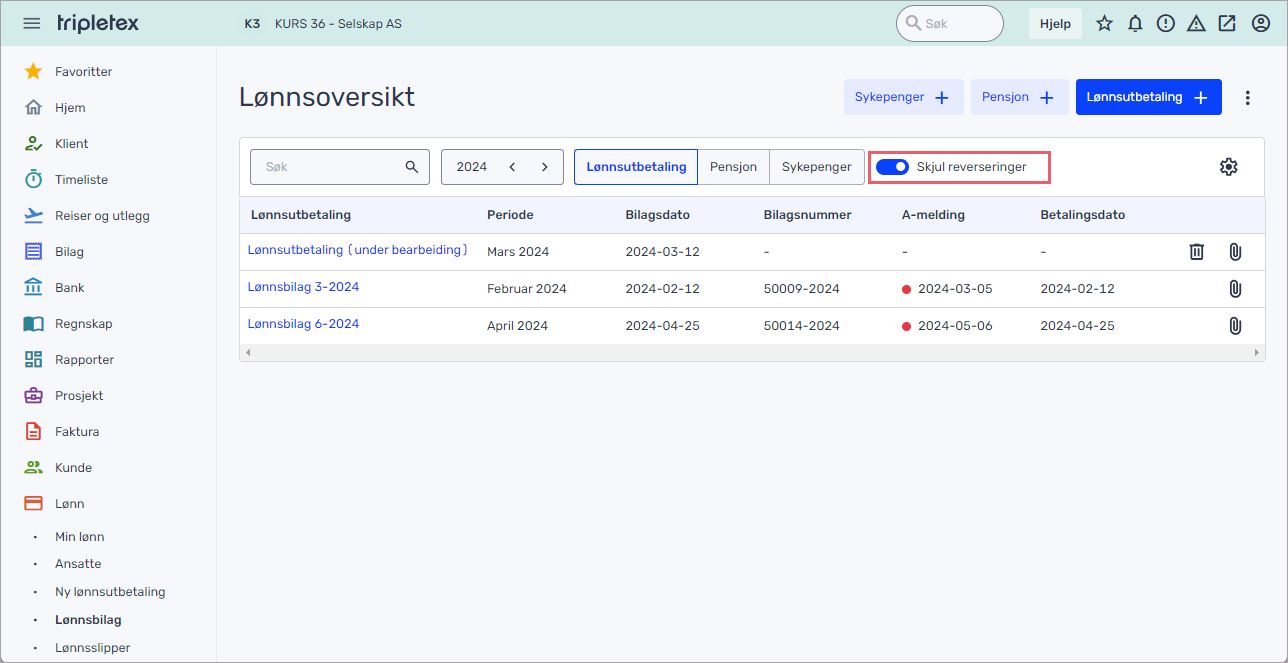This screenshot has height=663, width=1288.
Task: Click the Pensjon + button
Action: point(1020,98)
